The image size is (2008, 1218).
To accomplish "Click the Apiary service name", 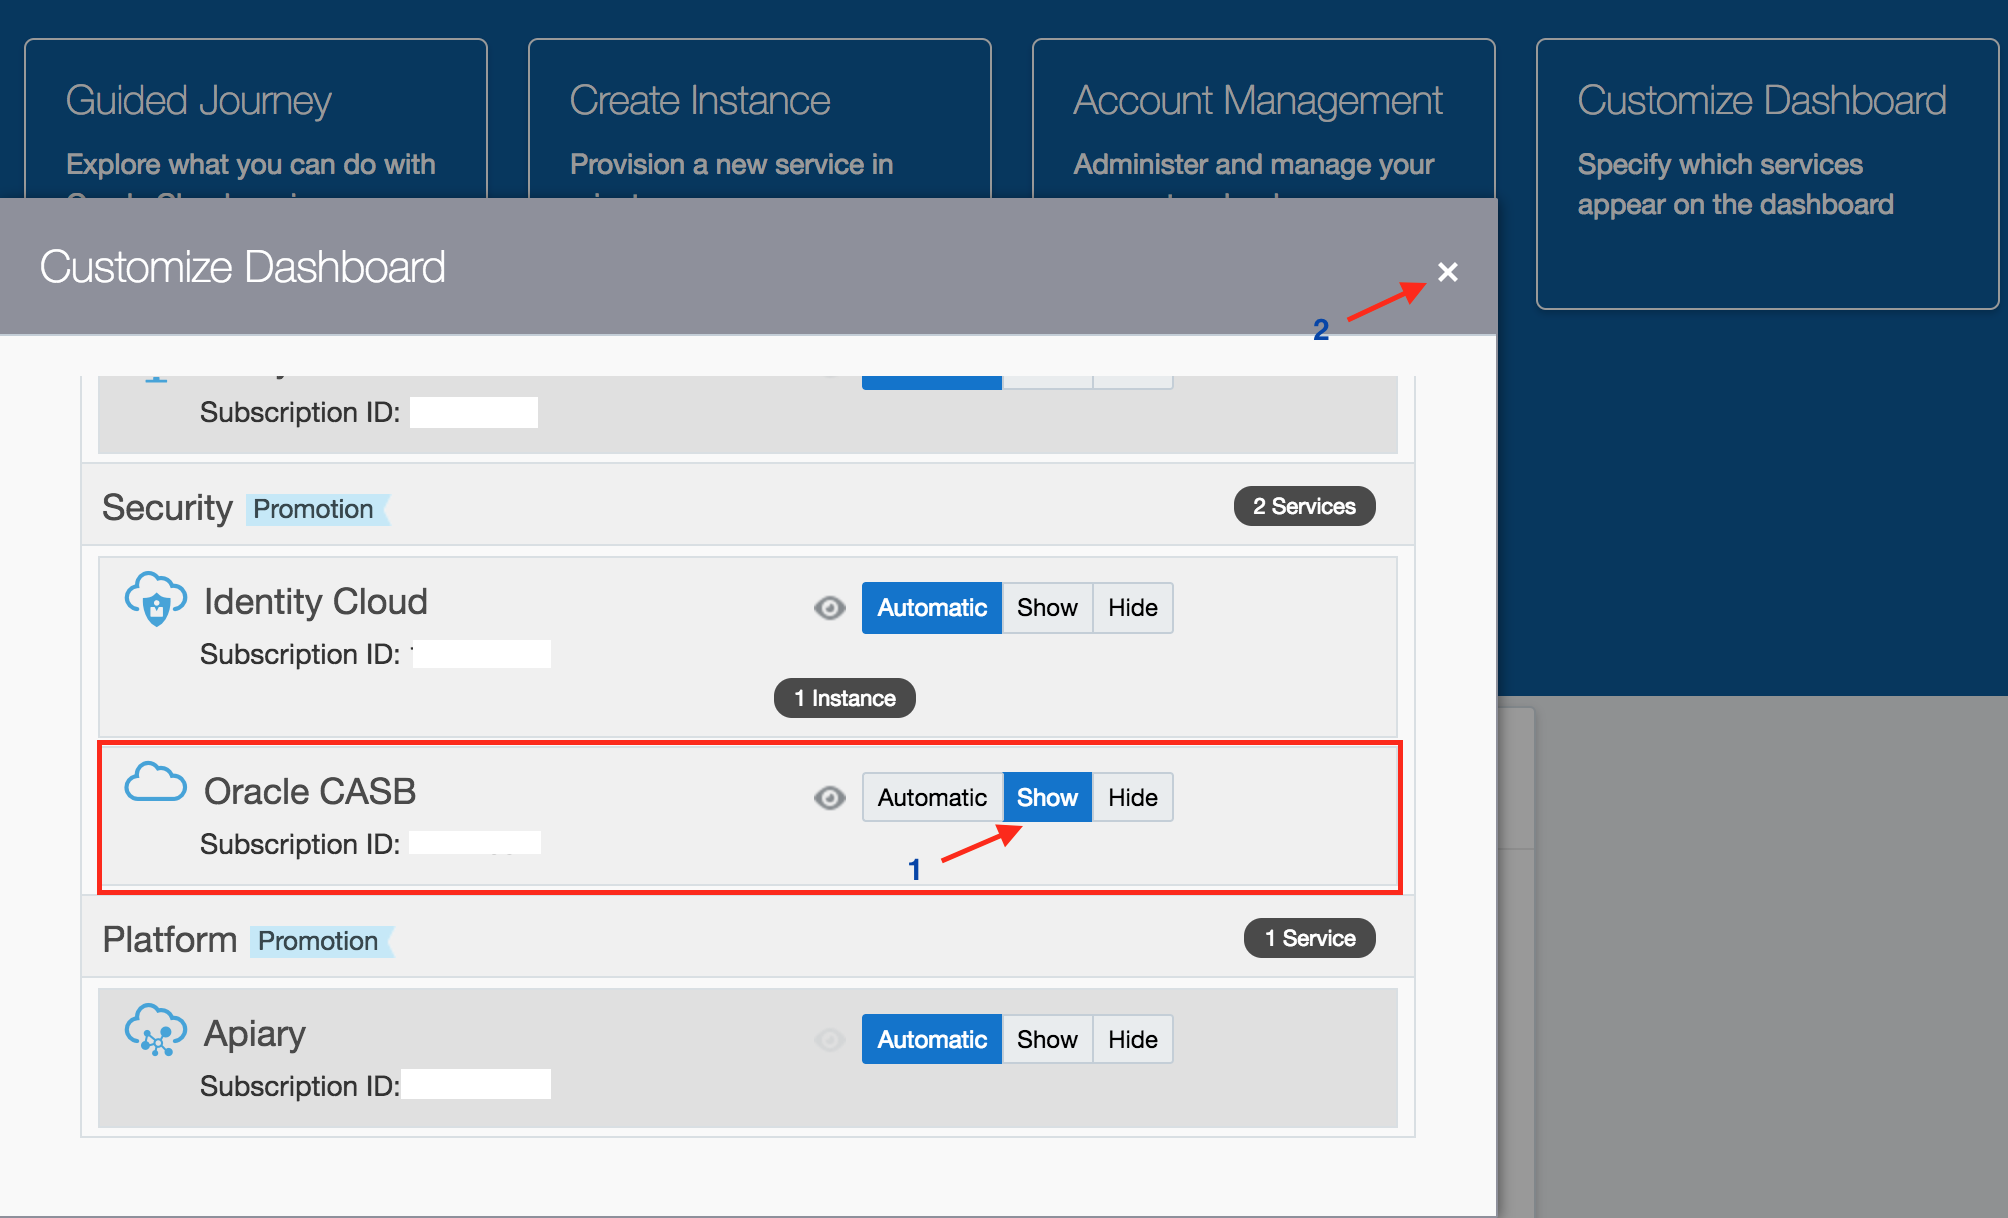I will (x=255, y=1034).
